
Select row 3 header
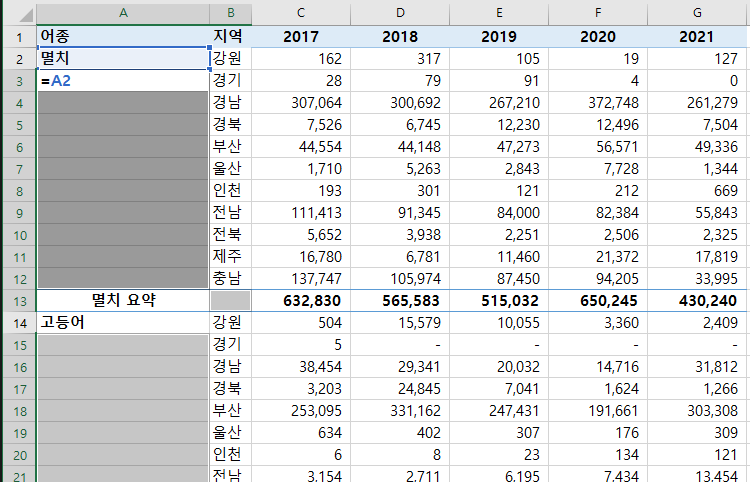click(x=20, y=81)
